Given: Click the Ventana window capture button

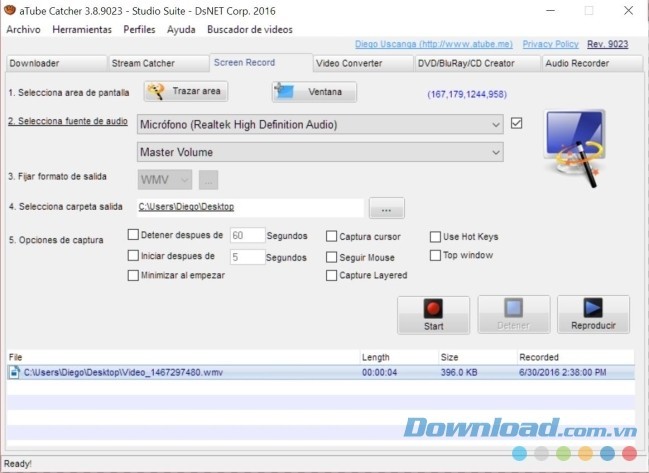Looking at the screenshot, I should coord(313,92).
